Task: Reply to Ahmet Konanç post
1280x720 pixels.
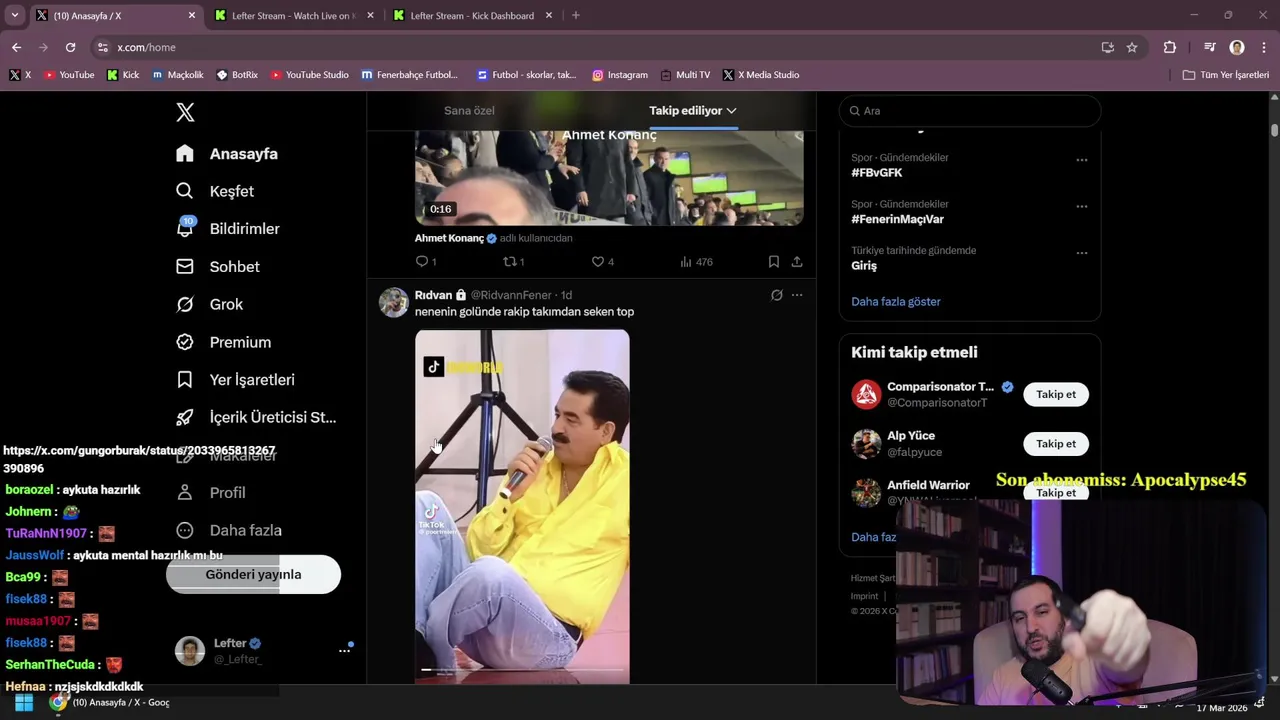Action: 426,262
